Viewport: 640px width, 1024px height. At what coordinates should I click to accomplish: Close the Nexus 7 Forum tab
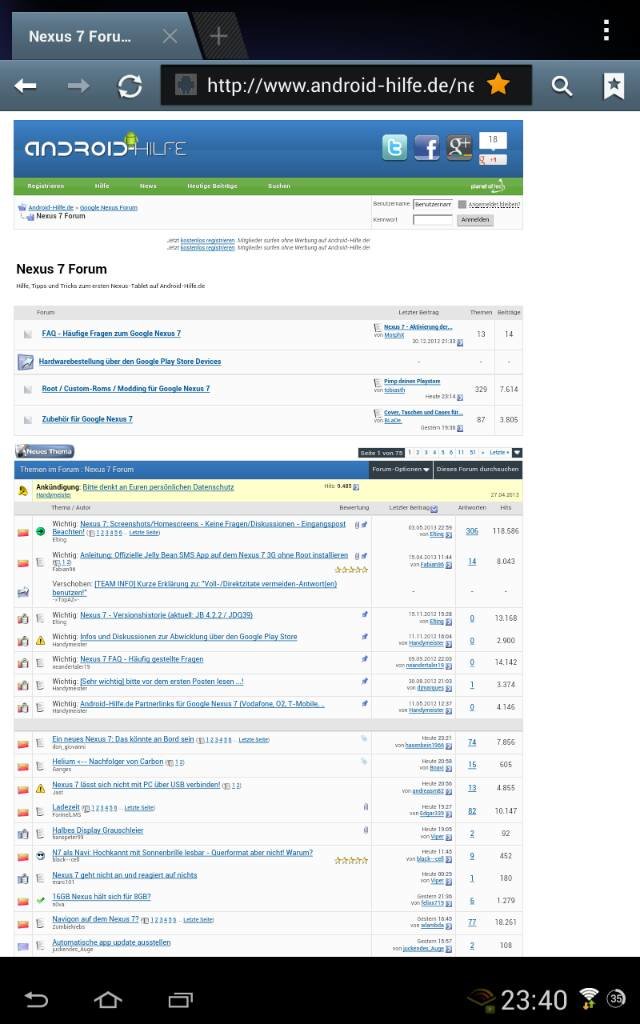click(170, 36)
